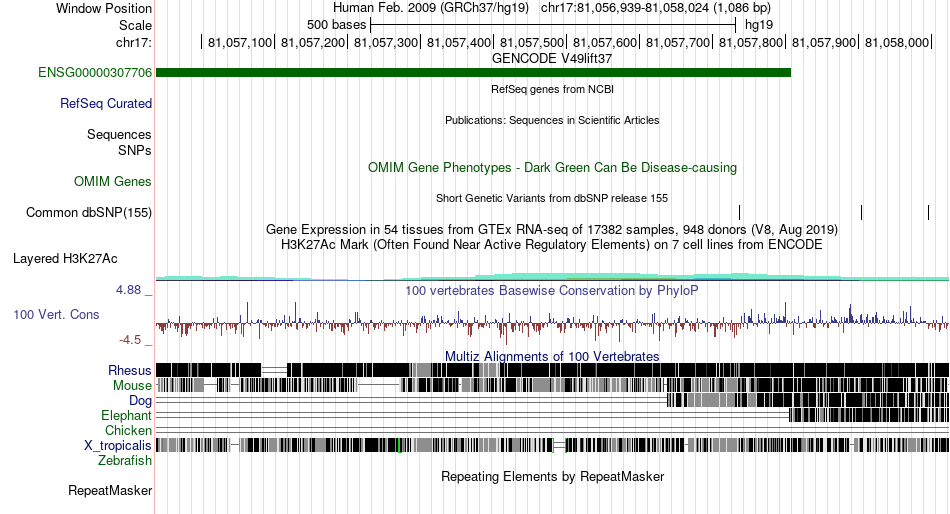Click the chr17: ruler label
The width and height of the screenshot is (950, 514).
[134, 42]
